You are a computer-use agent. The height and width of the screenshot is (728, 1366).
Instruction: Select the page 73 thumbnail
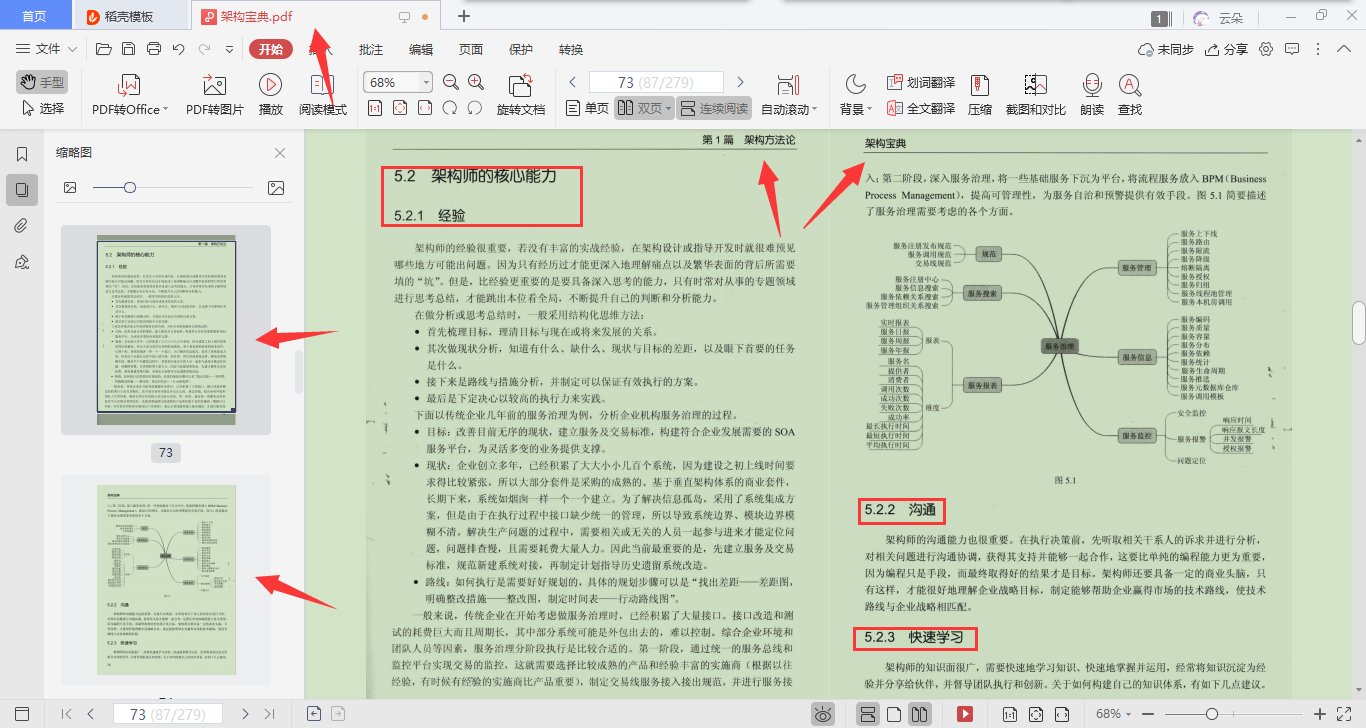166,329
